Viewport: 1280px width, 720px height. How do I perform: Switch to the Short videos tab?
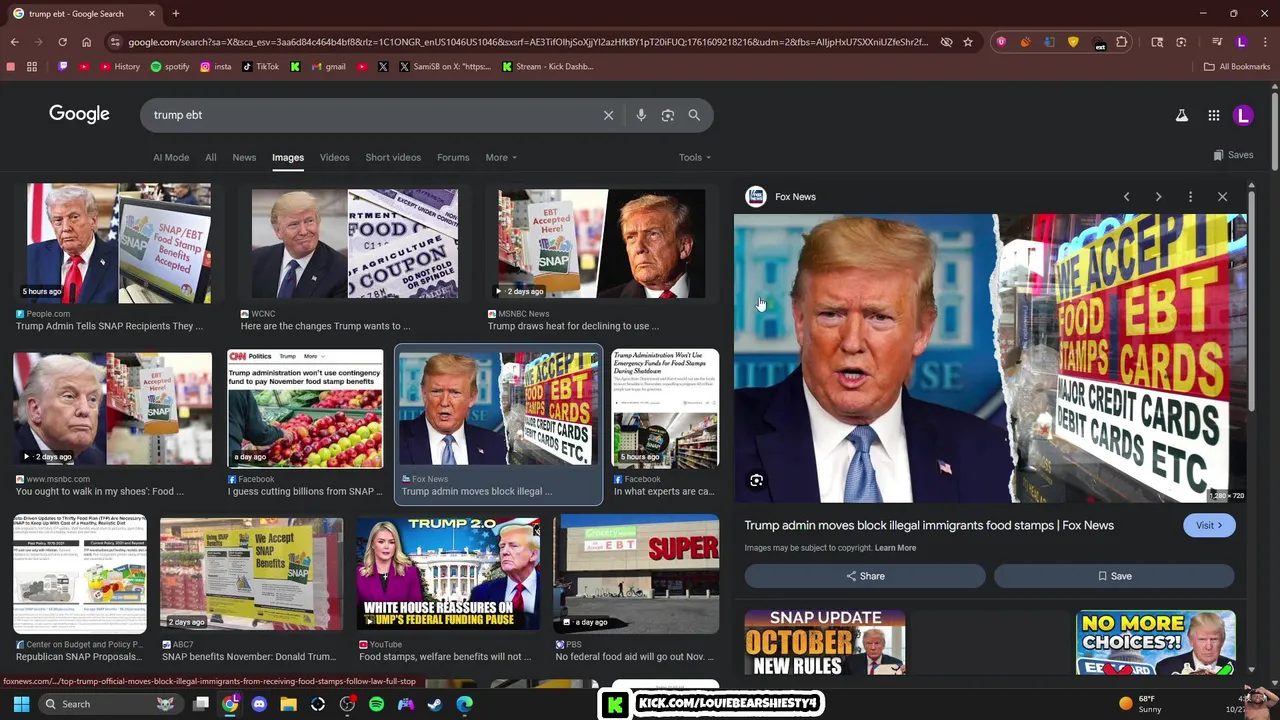click(393, 157)
